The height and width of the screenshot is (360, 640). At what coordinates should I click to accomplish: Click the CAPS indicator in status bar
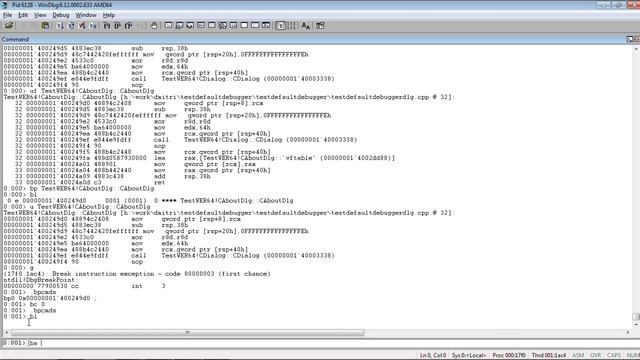pos(614,356)
